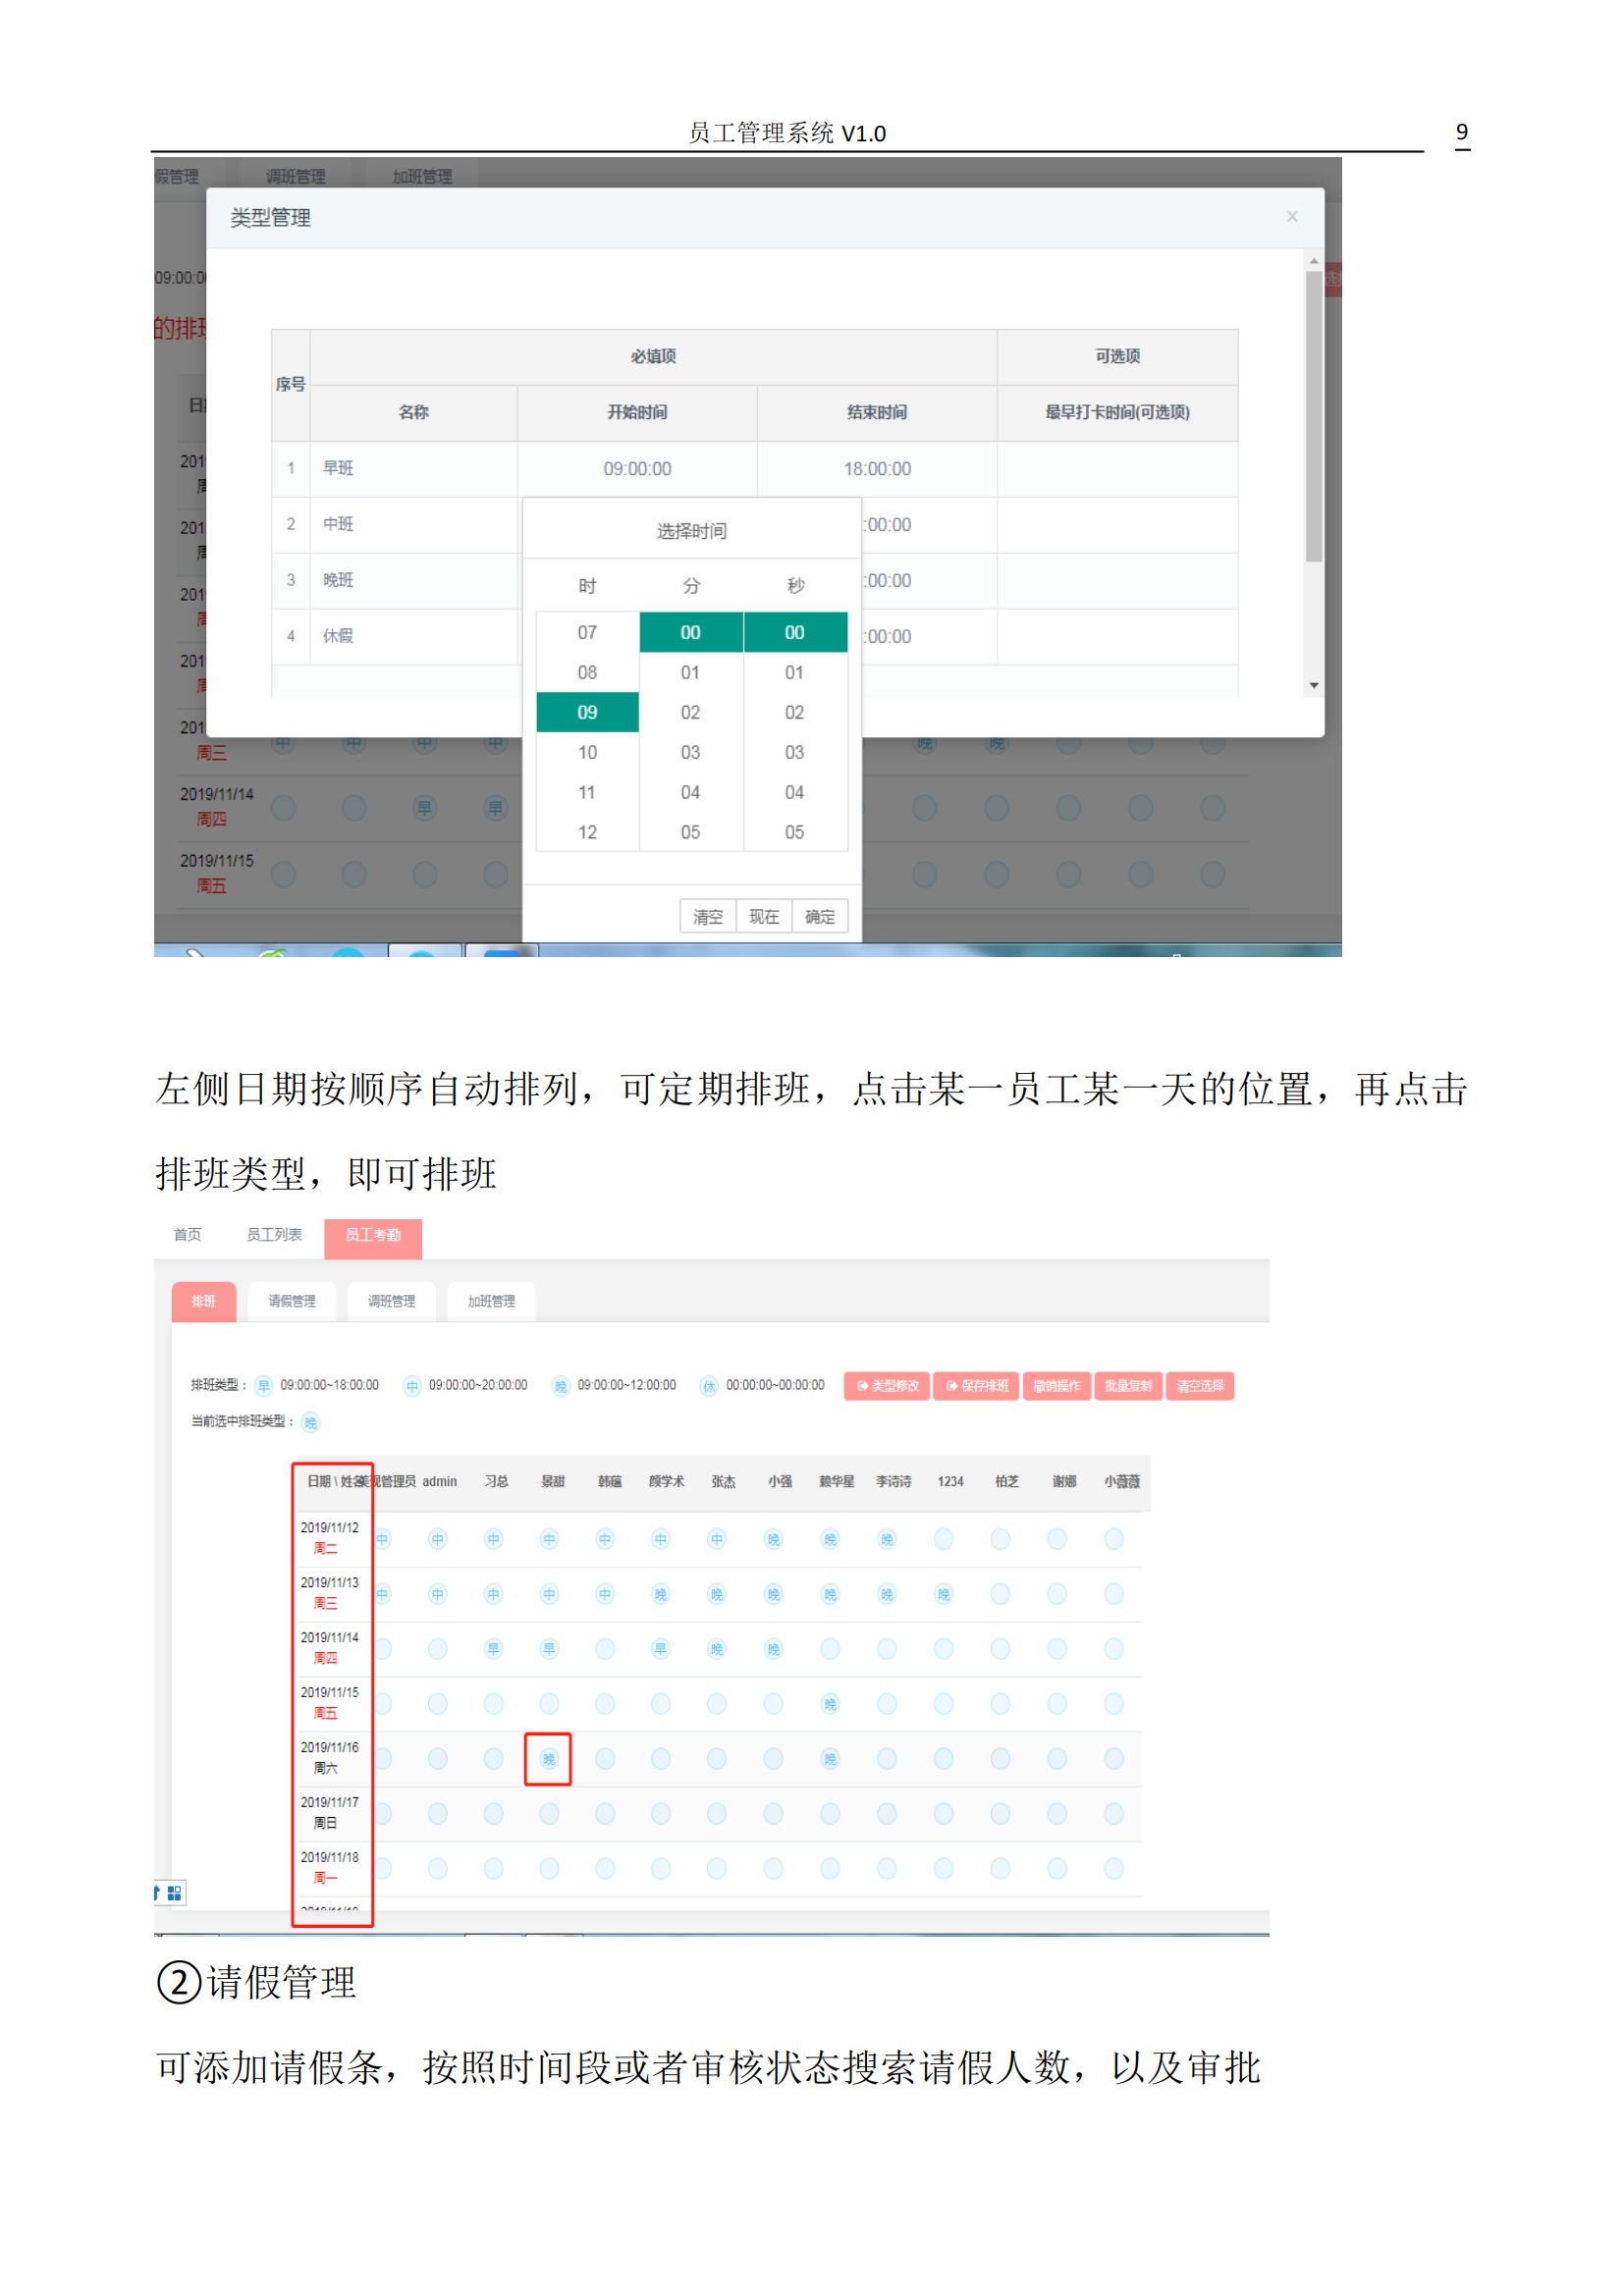Click 小薇薇's empty shift circle on 2019/11/12
This screenshot has width=1624, height=2296.
(x=1113, y=1540)
